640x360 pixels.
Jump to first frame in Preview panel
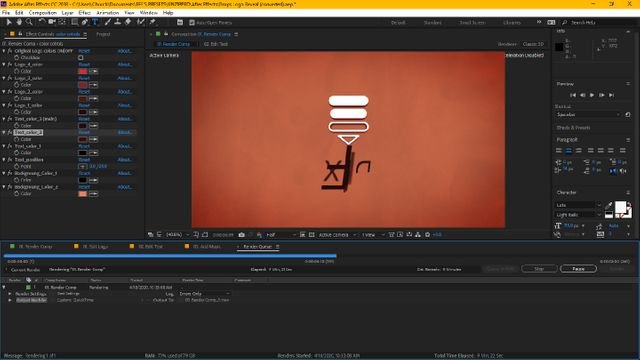[573, 95]
